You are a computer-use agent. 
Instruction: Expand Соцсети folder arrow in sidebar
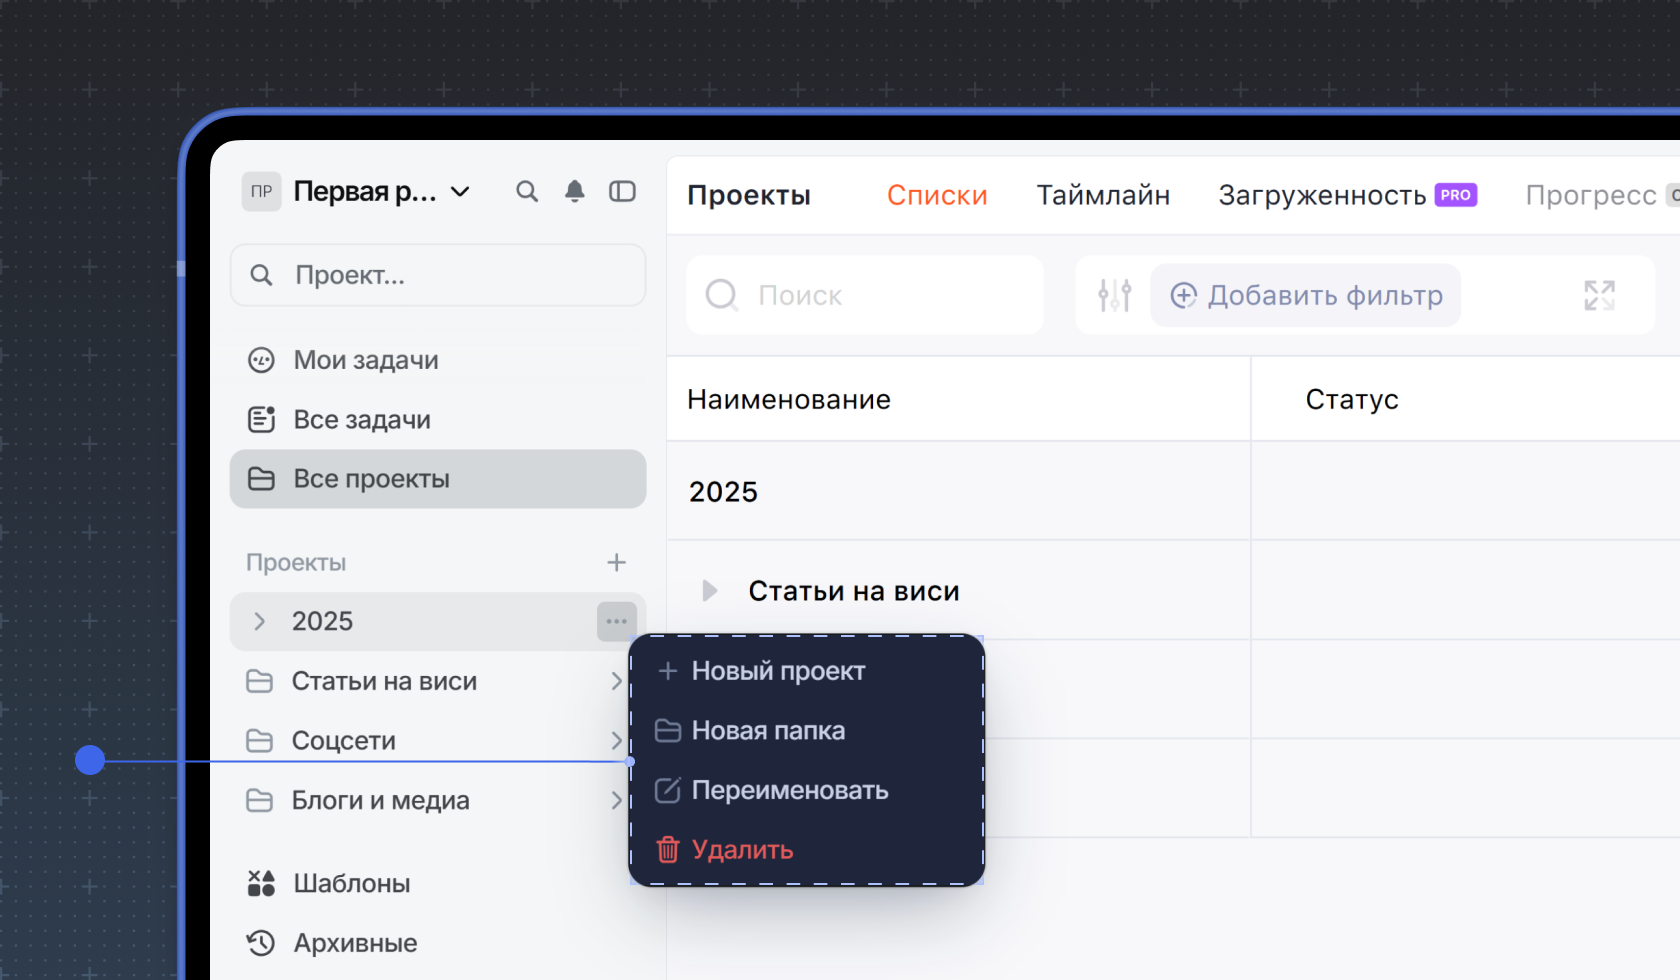click(616, 740)
